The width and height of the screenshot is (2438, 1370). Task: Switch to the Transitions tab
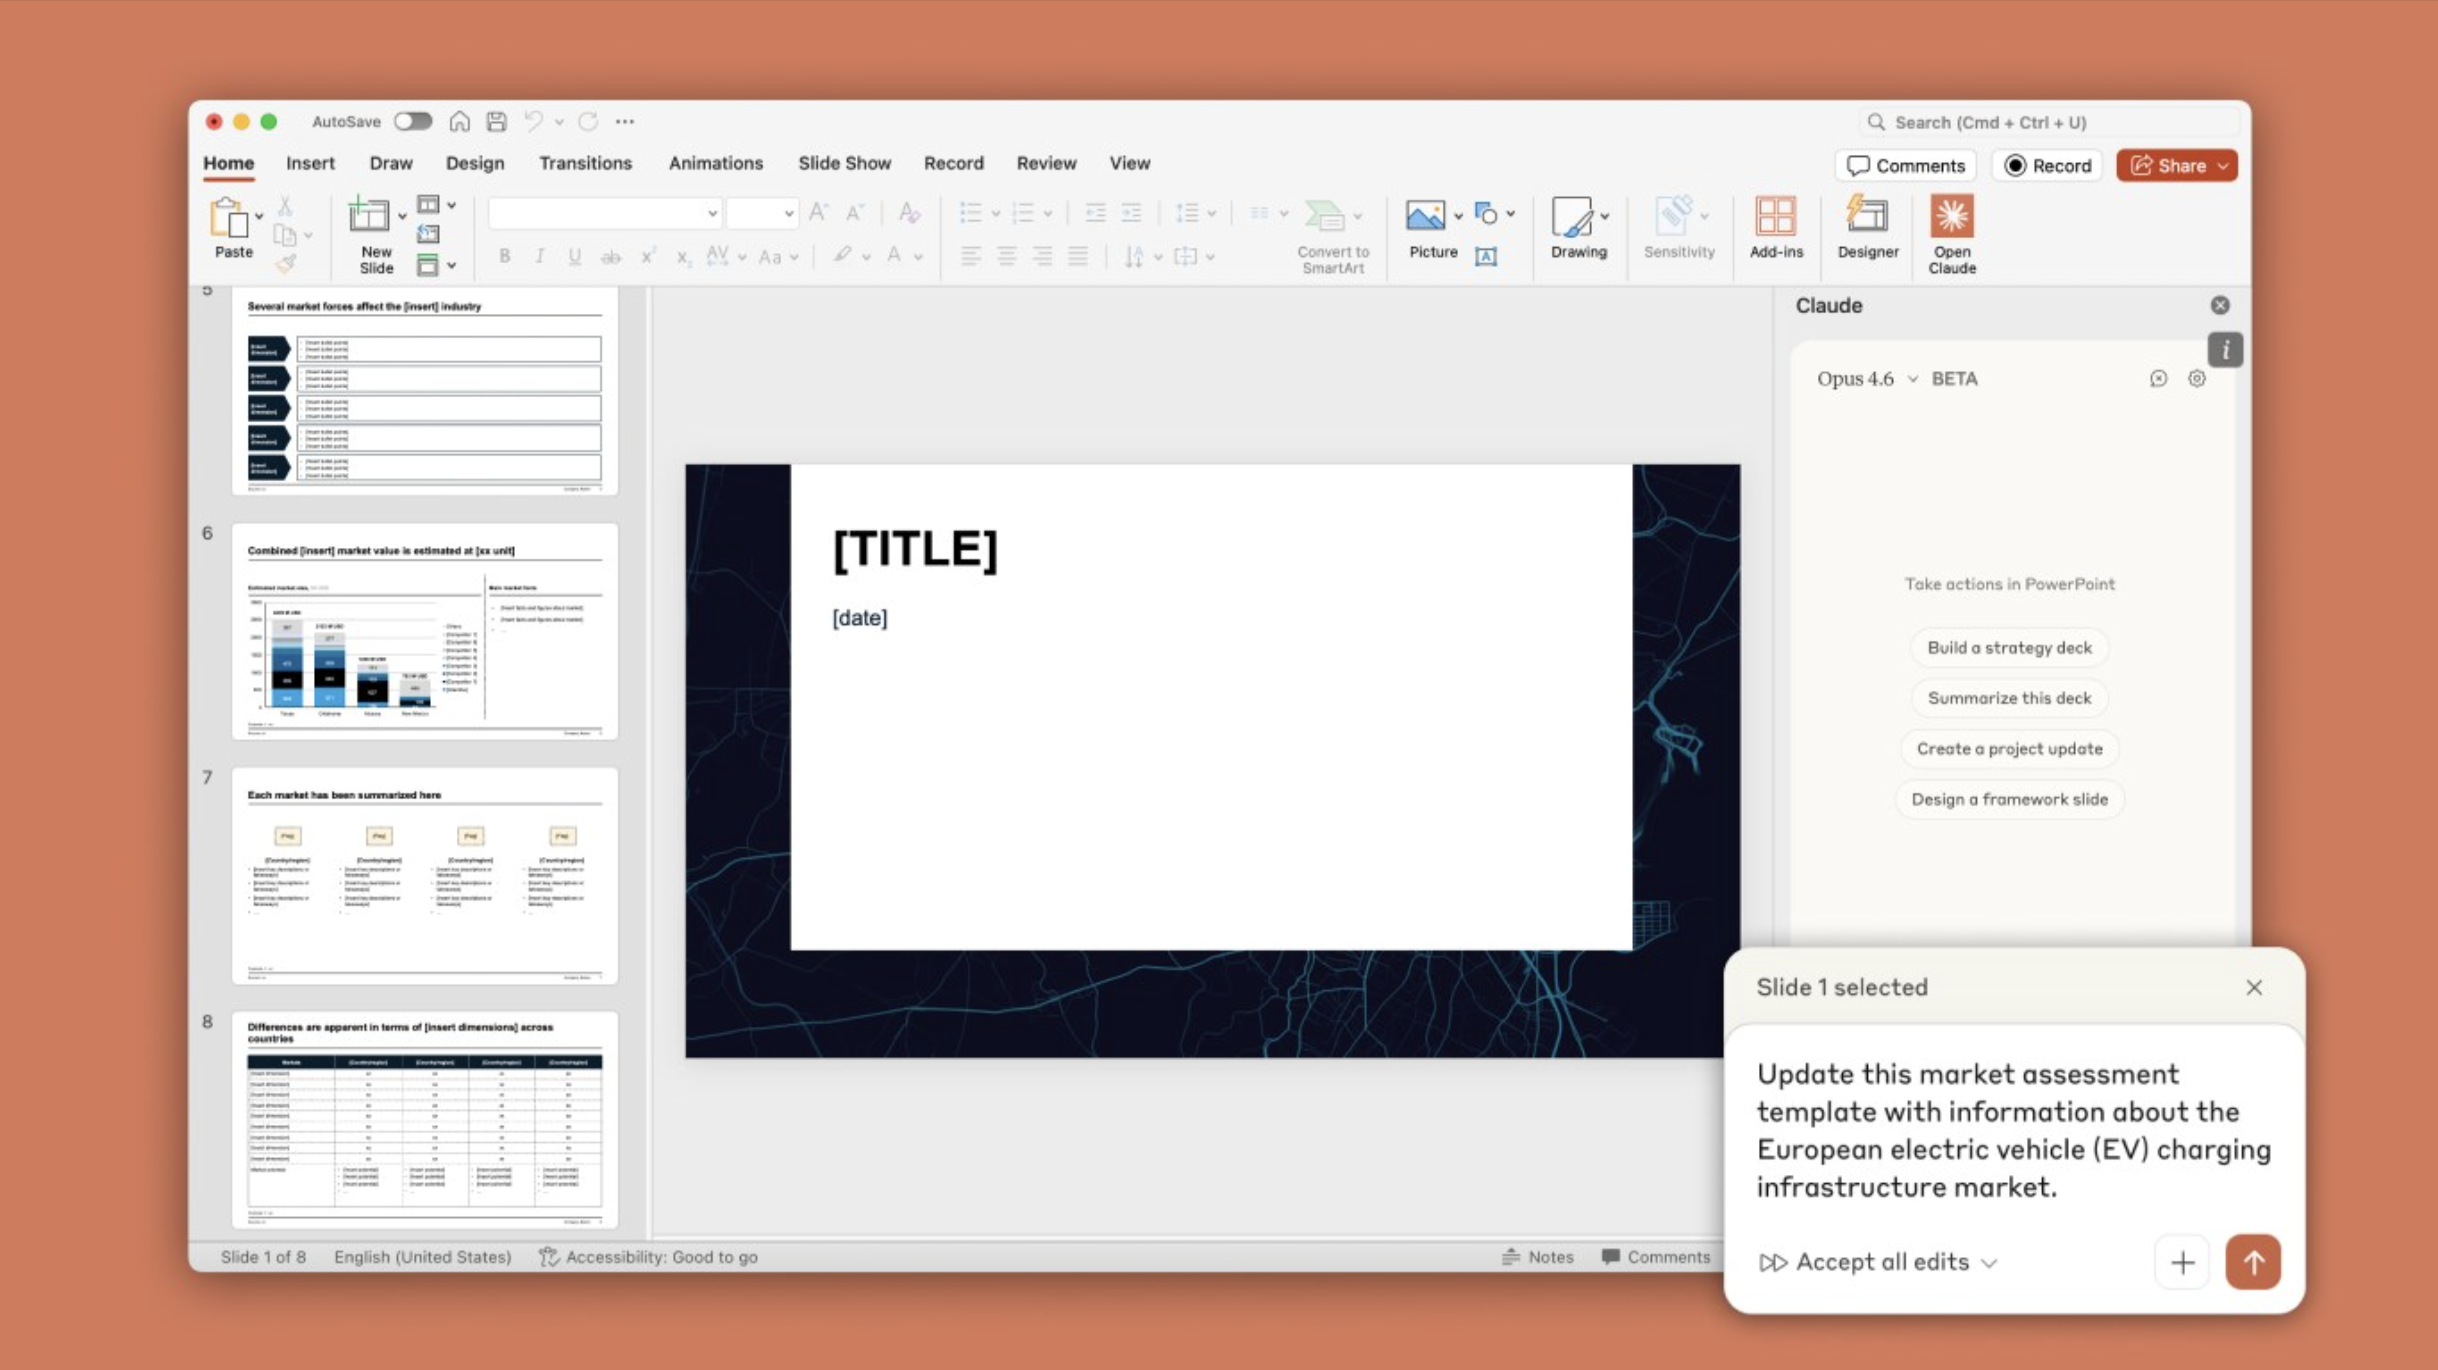(x=585, y=163)
